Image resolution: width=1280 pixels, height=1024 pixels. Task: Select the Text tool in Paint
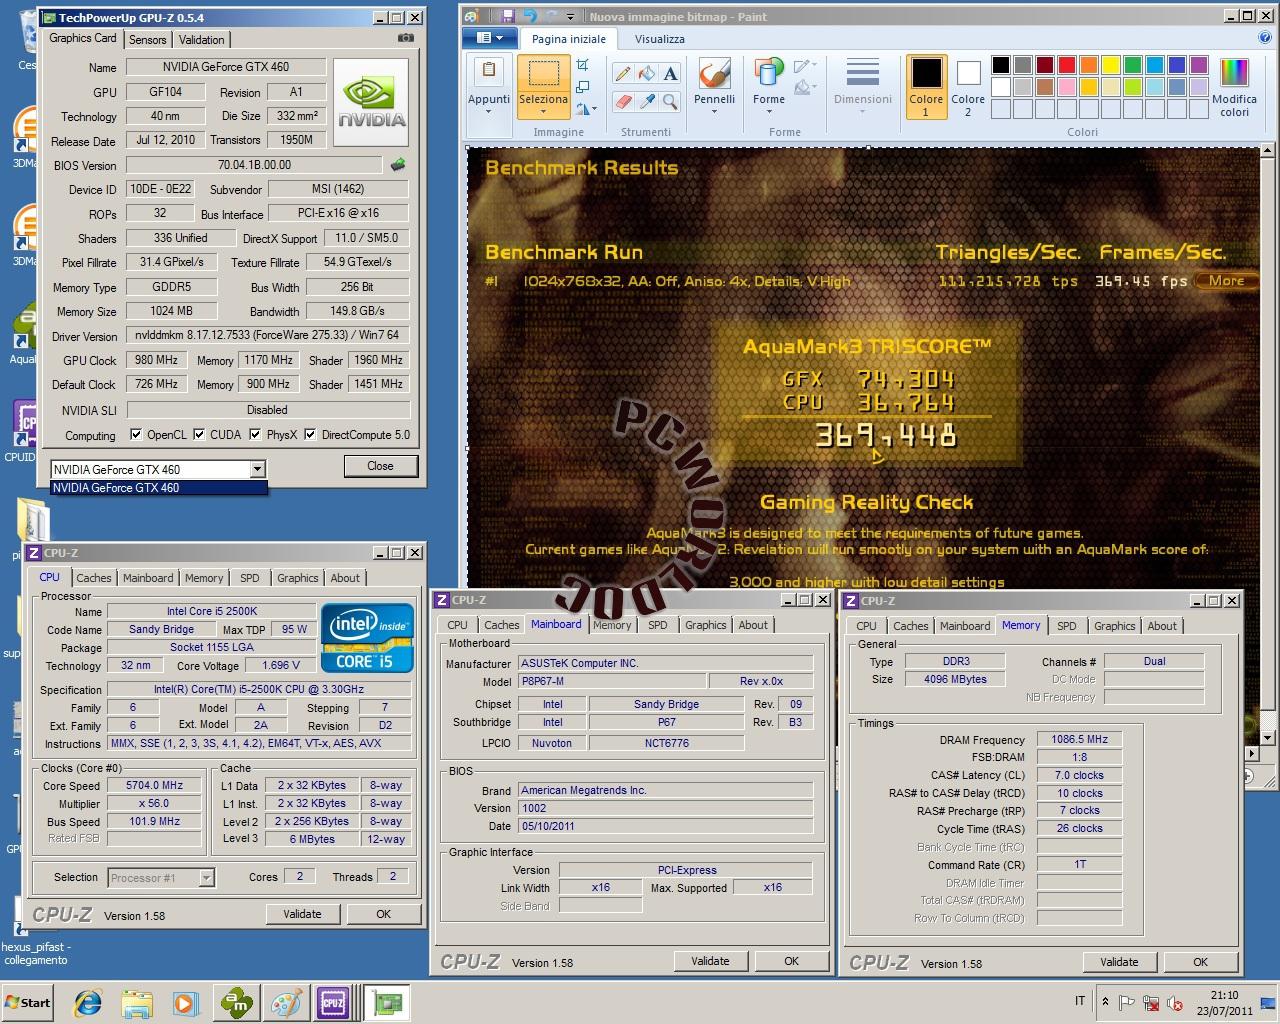click(670, 74)
